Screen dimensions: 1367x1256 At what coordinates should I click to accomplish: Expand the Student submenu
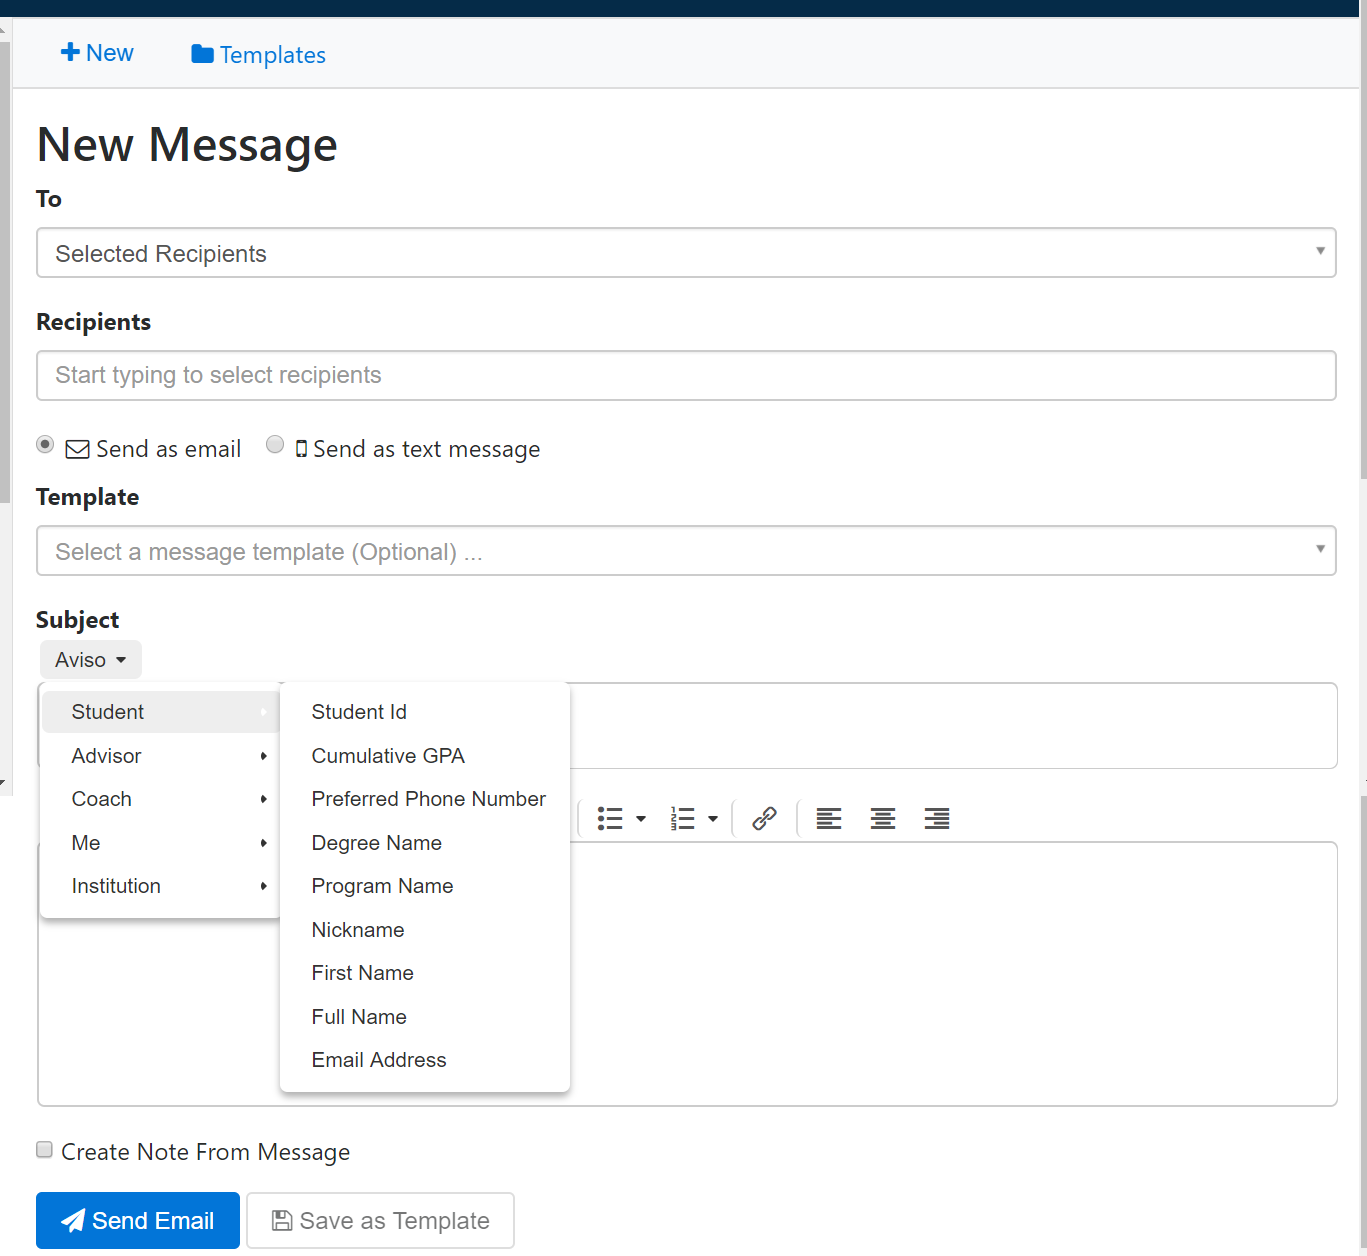pyautogui.click(x=160, y=712)
